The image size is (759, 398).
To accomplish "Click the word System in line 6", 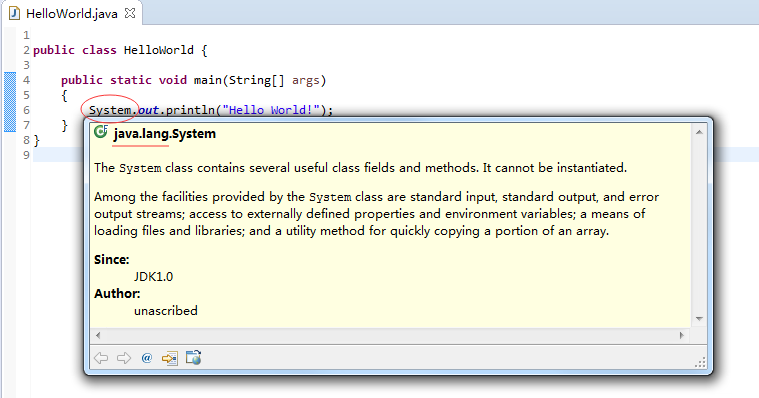I will click(x=110, y=110).
